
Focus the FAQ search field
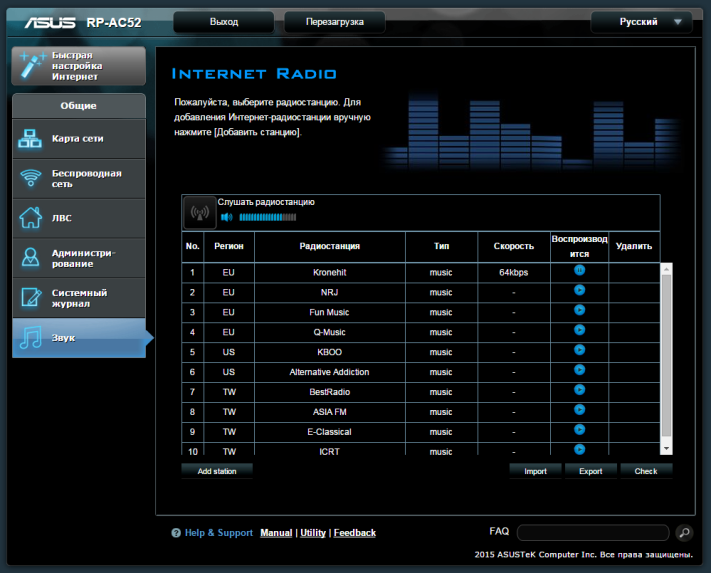point(593,532)
